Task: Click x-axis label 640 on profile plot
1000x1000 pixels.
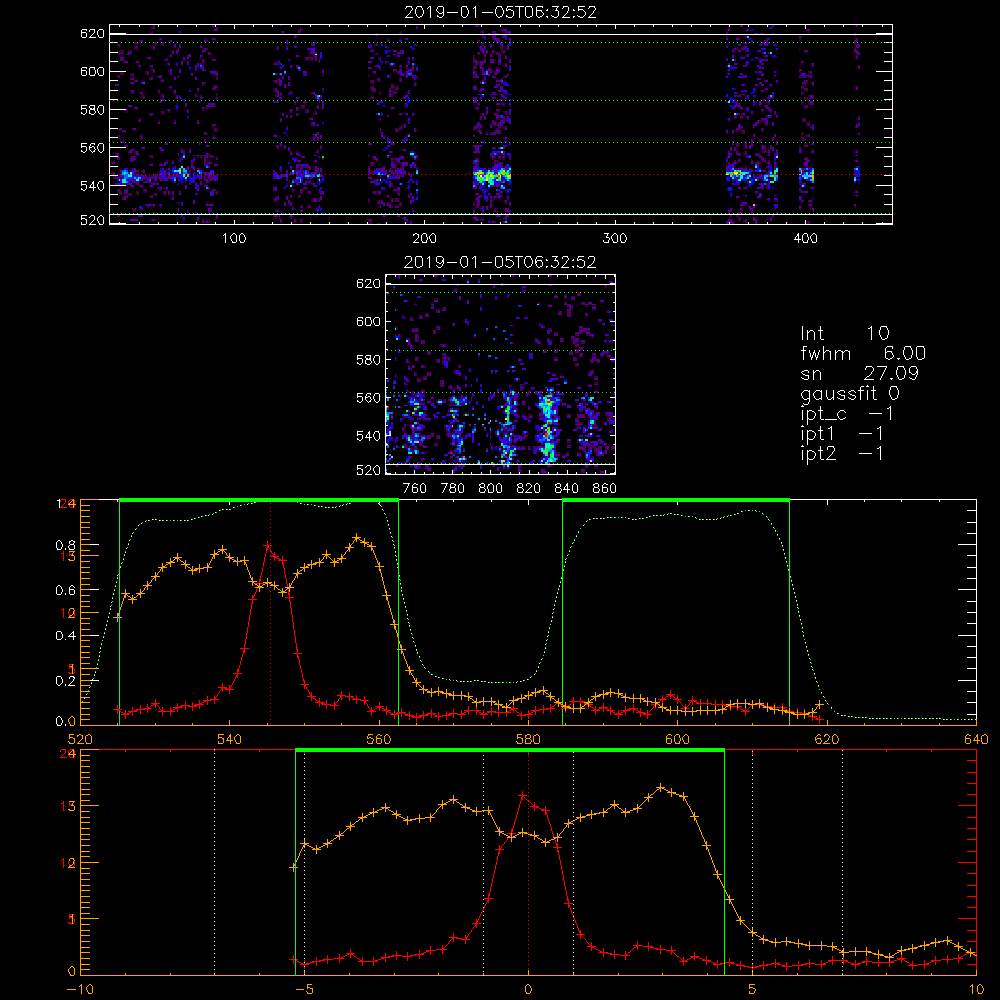Action: pos(976,739)
